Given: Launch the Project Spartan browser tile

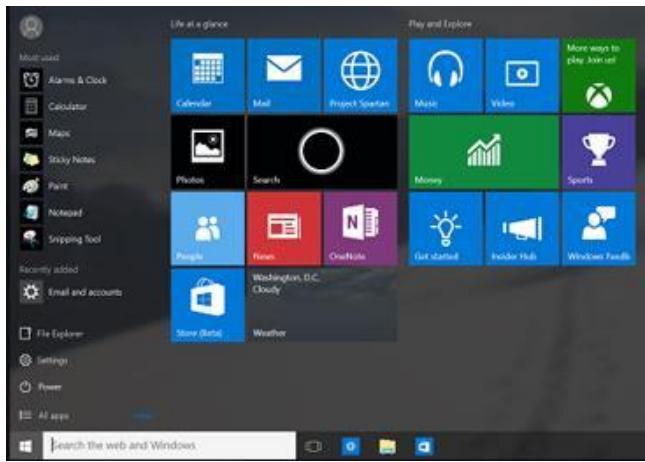Looking at the screenshot, I should [361, 75].
